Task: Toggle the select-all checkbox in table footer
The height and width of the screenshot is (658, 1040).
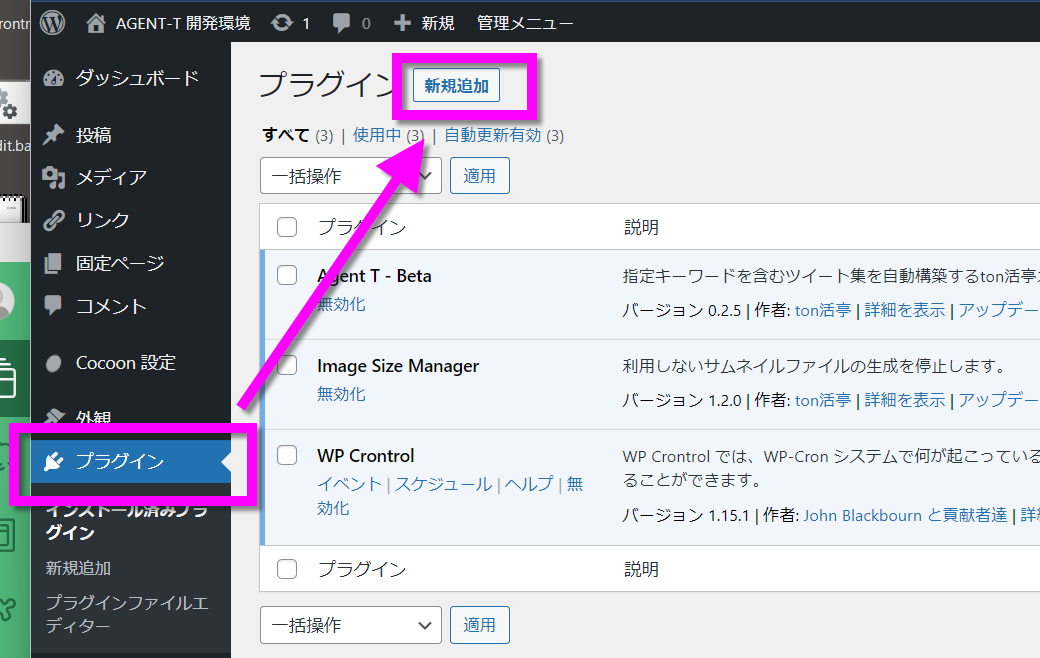Action: pyautogui.click(x=287, y=569)
